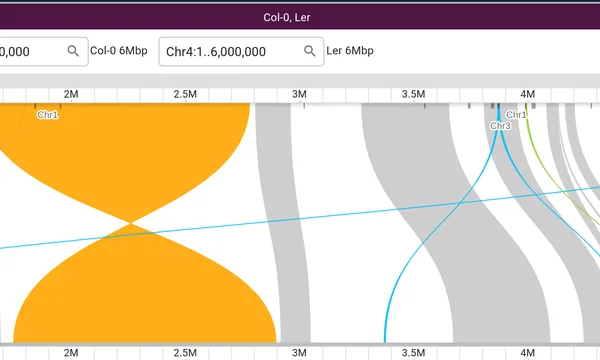Click the 4M mark on the top ruler

(x=527, y=94)
